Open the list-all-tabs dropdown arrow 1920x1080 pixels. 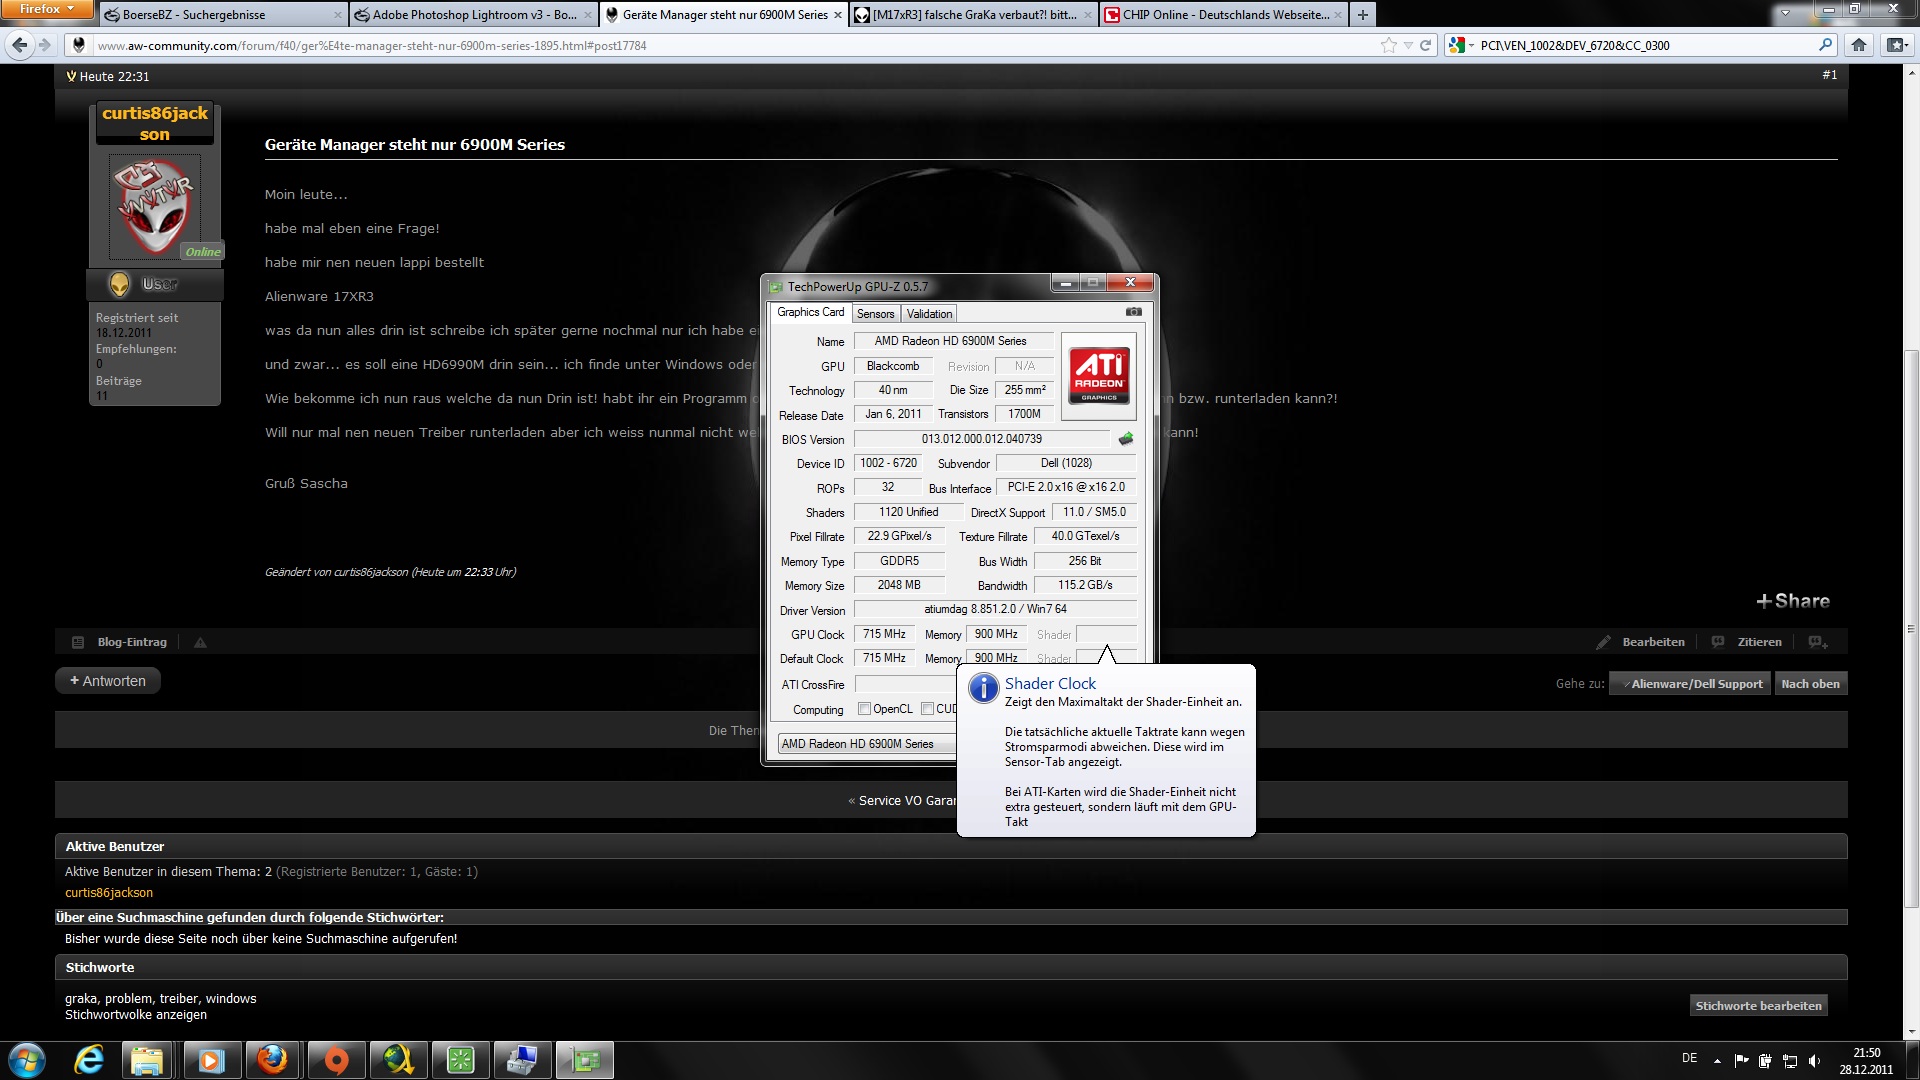coord(1785,14)
